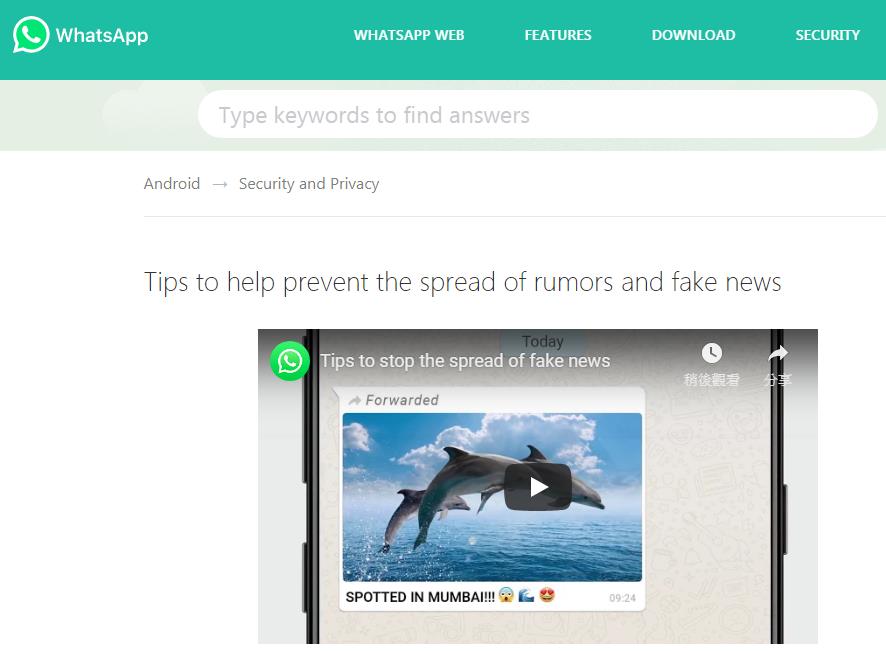The image size is (886, 652).
Task: Click the WhatsApp wordmark text in header
Action: [102, 35]
